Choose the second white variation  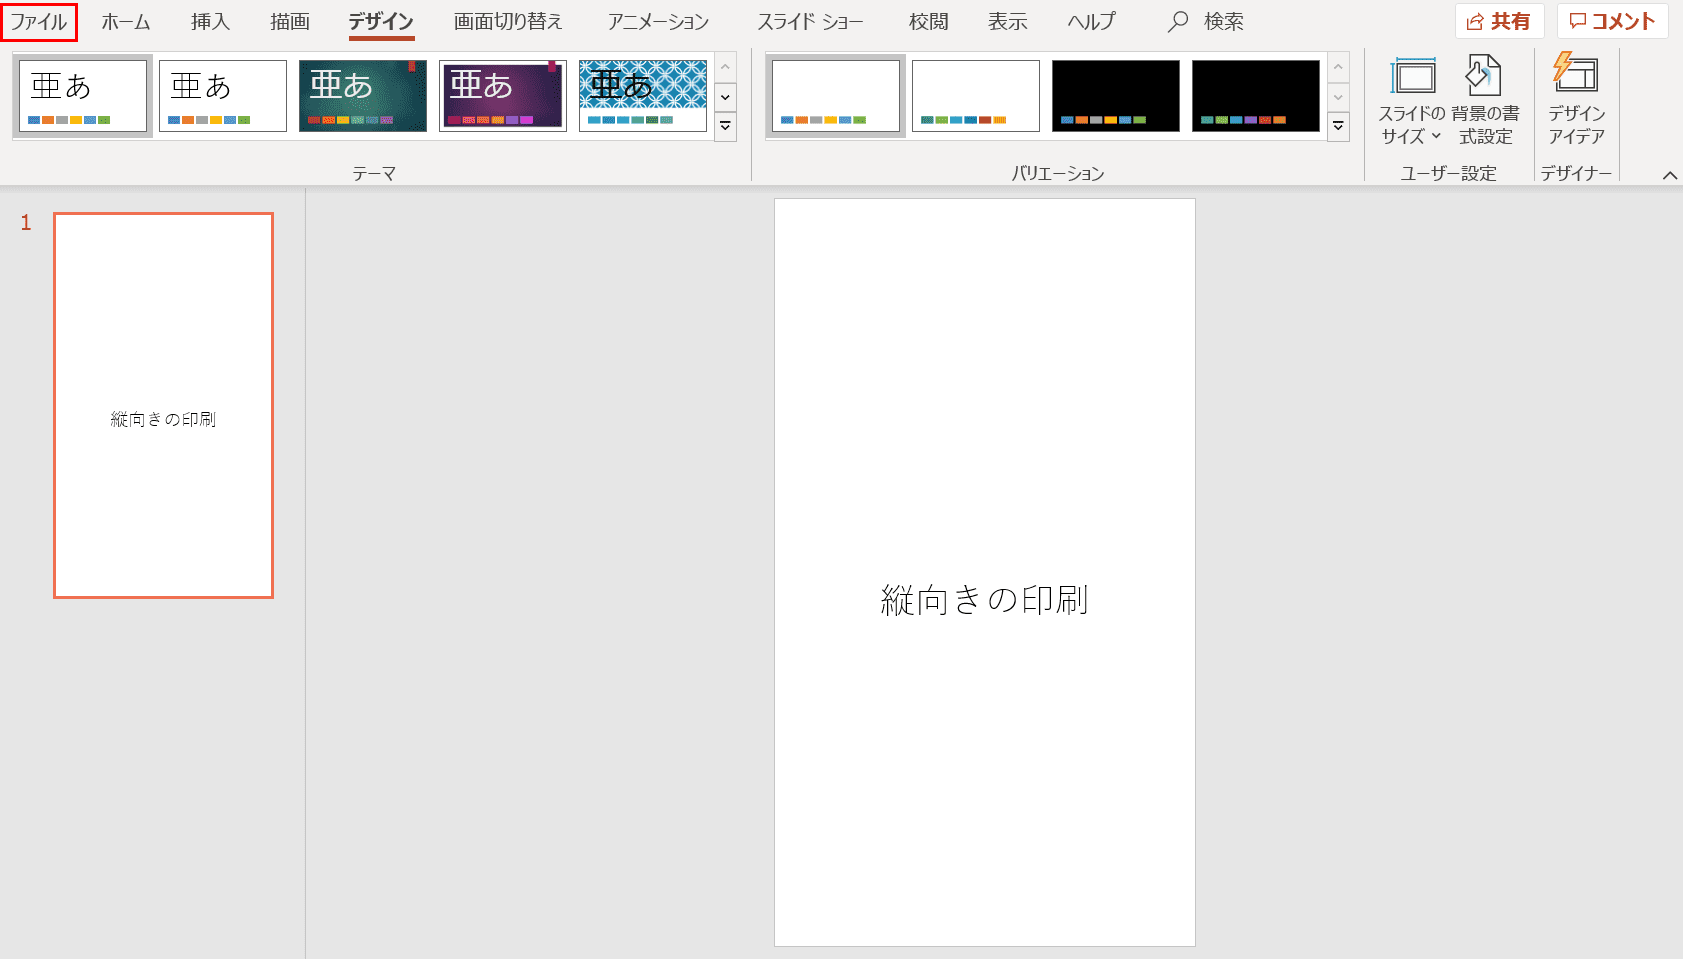(x=976, y=96)
